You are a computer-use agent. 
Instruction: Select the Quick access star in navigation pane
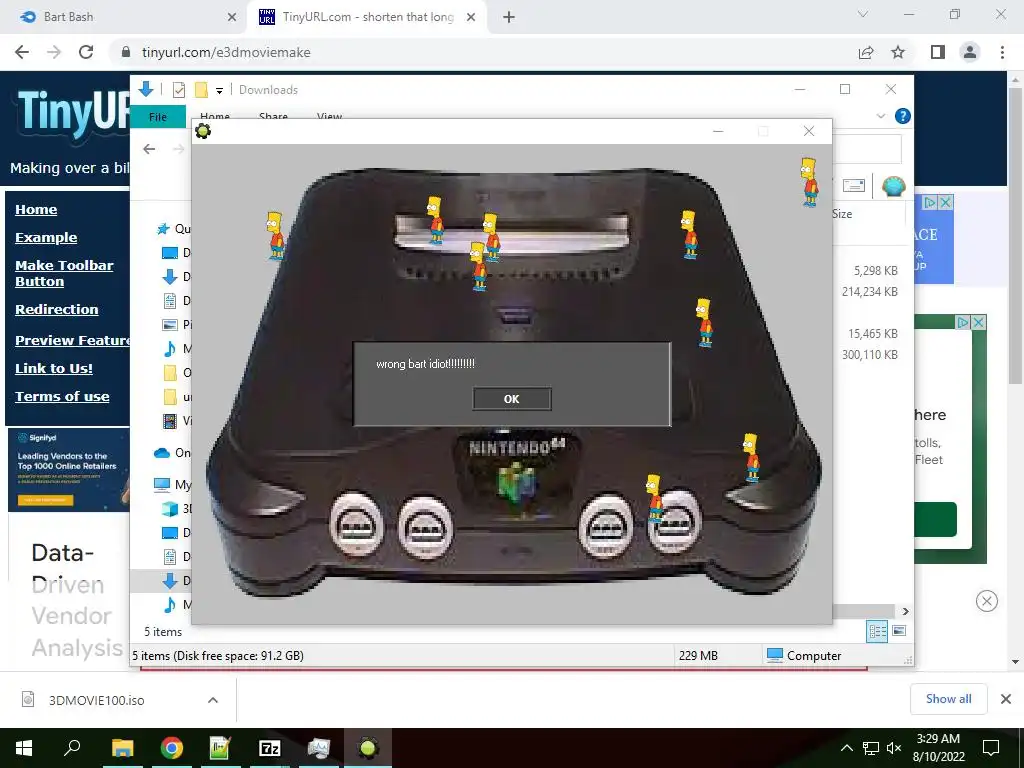pos(163,229)
